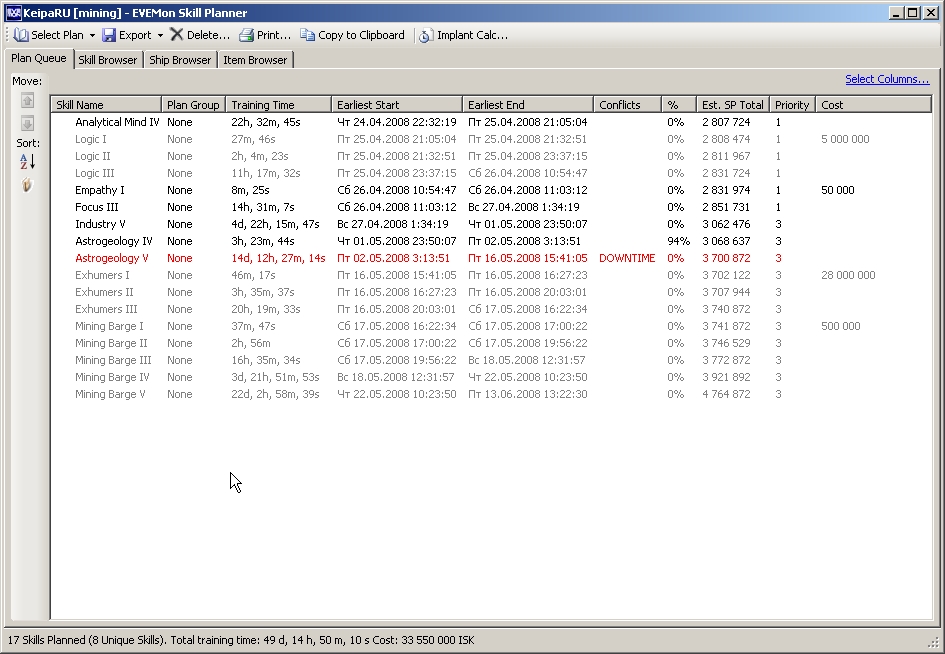This screenshot has width=945, height=654.
Task: Switch to the Plan Queue tab
Action: tap(39, 58)
